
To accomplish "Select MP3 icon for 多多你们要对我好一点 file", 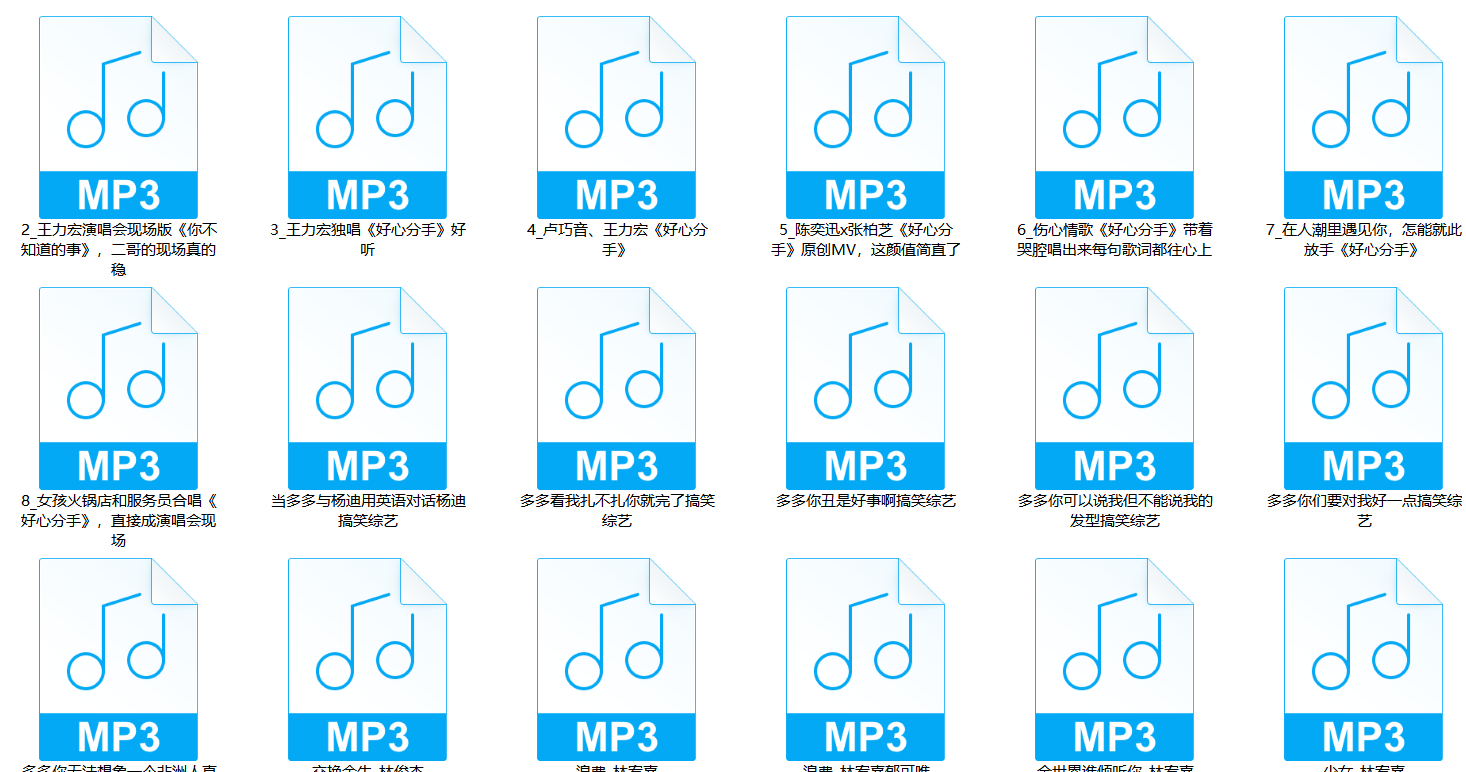I will [1363, 388].
